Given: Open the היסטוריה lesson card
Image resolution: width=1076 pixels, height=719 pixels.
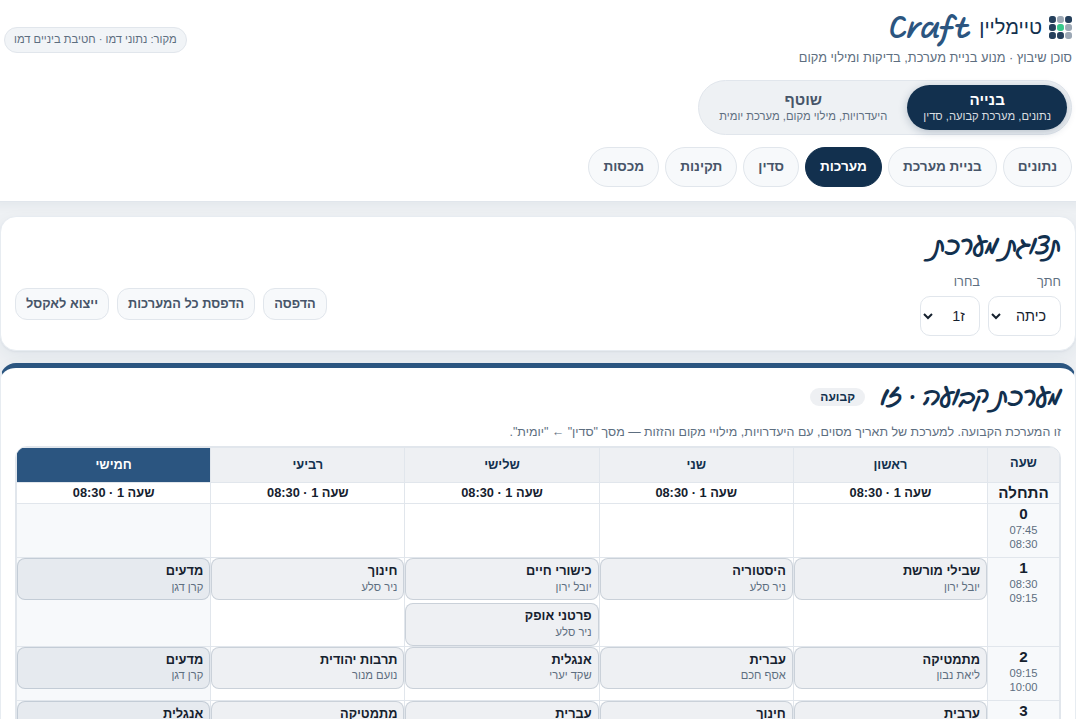Looking at the screenshot, I should 696,579.
